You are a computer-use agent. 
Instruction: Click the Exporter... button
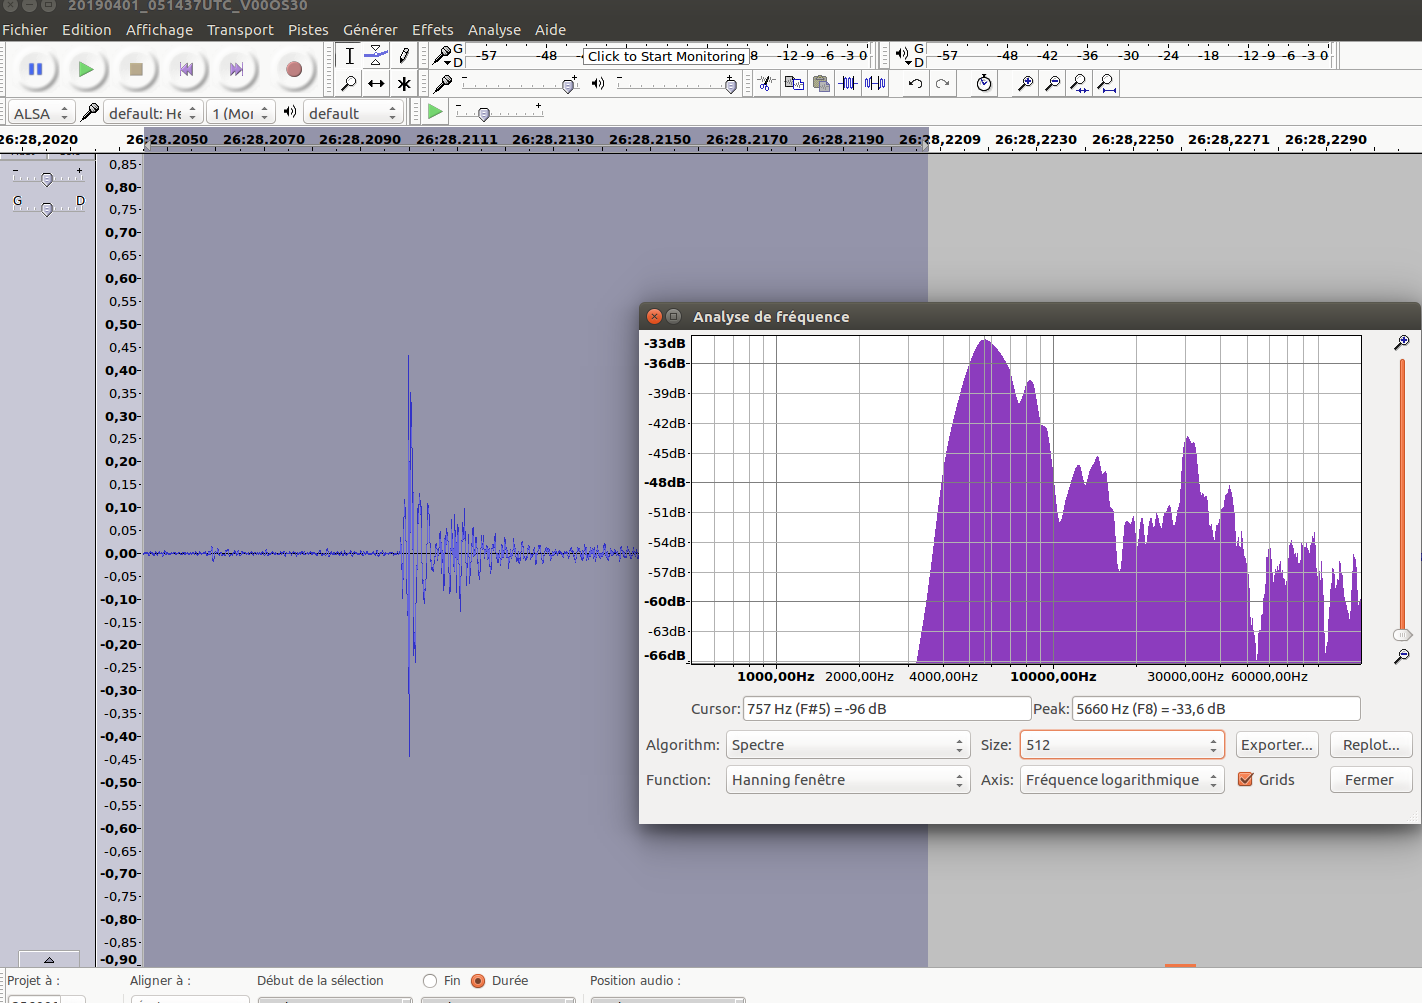pos(1276,745)
